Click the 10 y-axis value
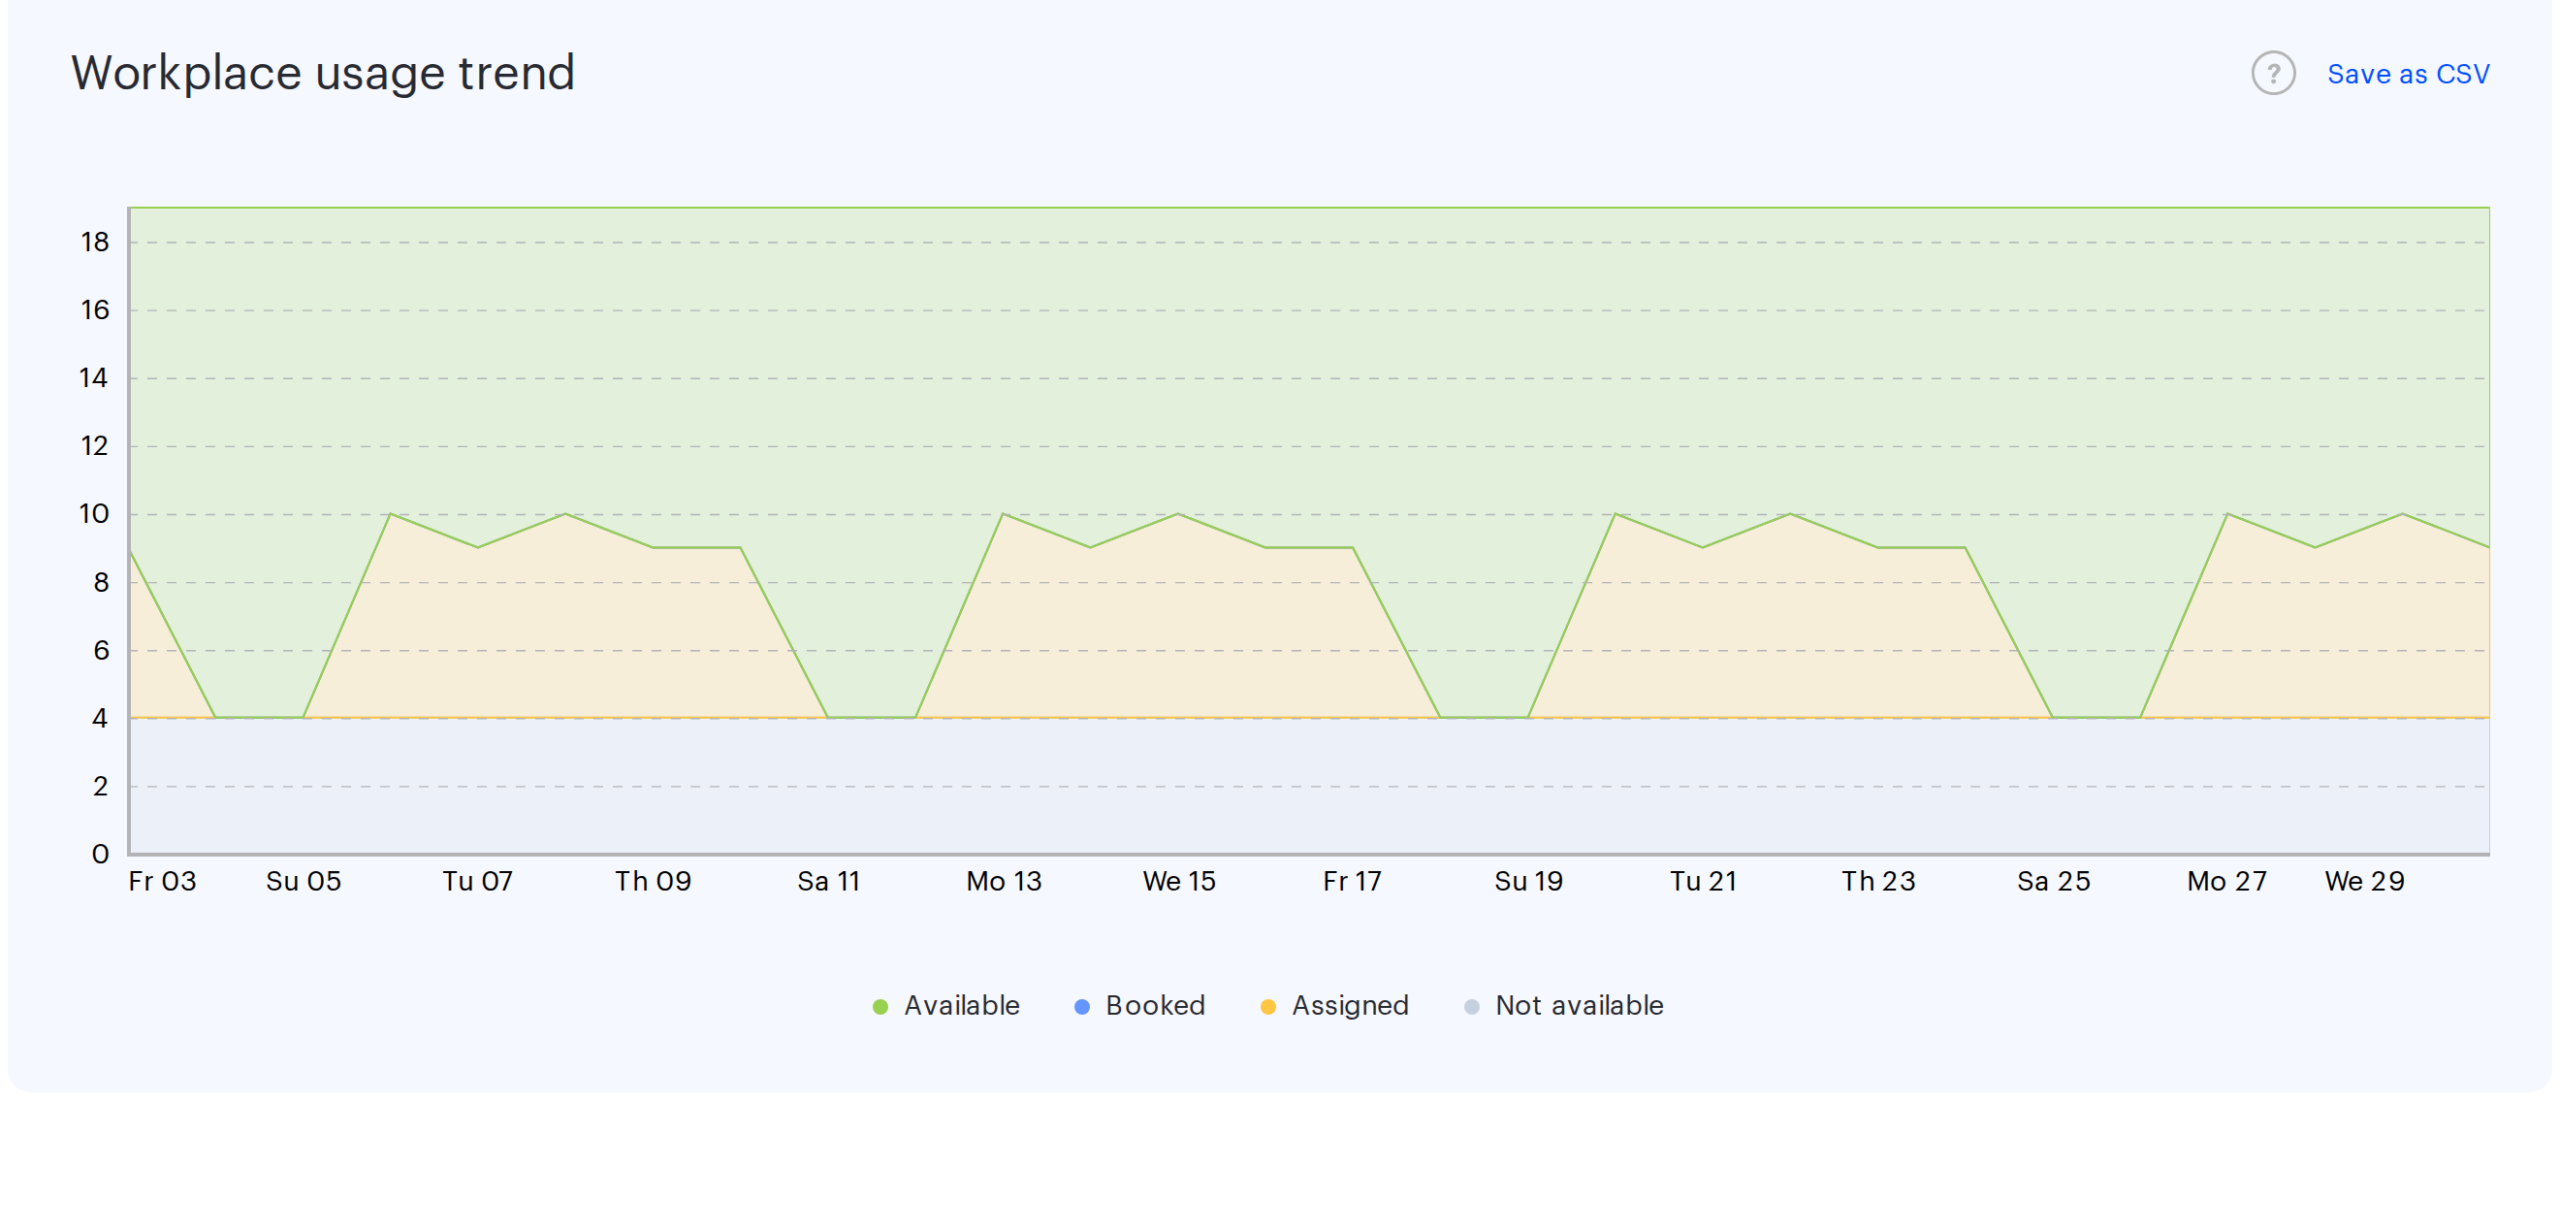Image resolution: width=2560 pixels, height=1232 pixels. [x=94, y=514]
